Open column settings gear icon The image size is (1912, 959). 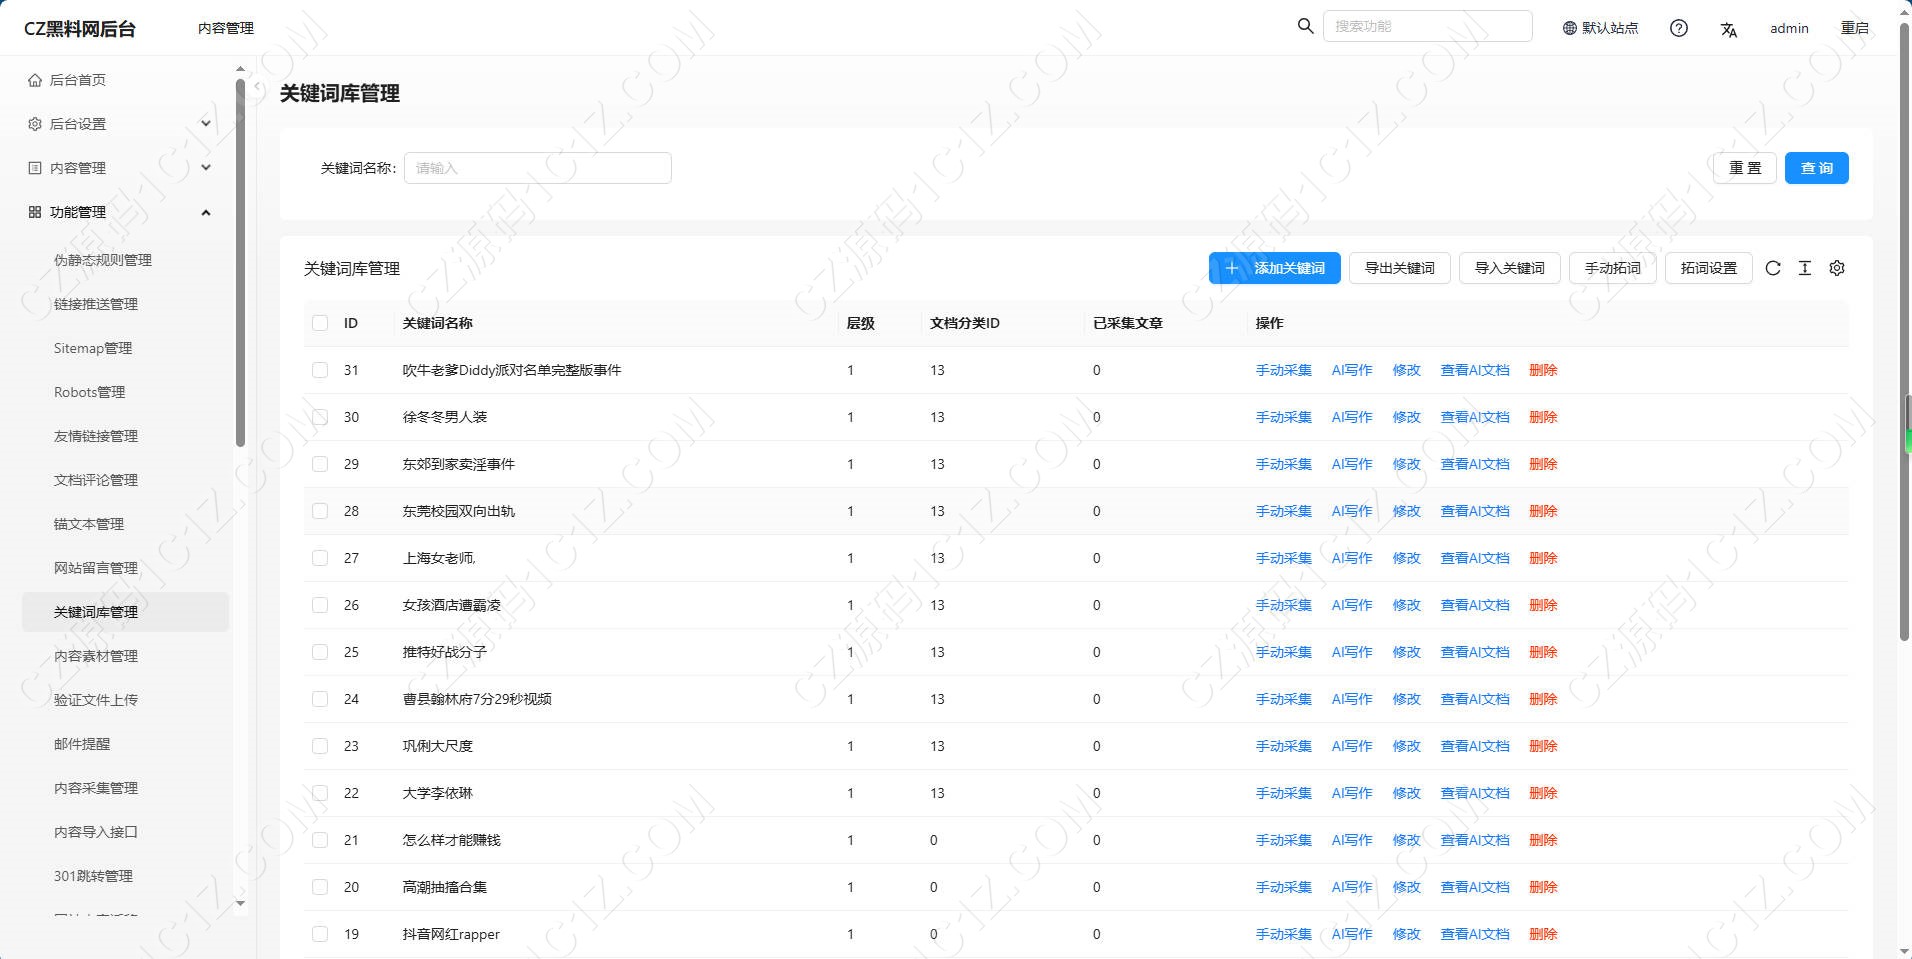pyautogui.click(x=1837, y=268)
